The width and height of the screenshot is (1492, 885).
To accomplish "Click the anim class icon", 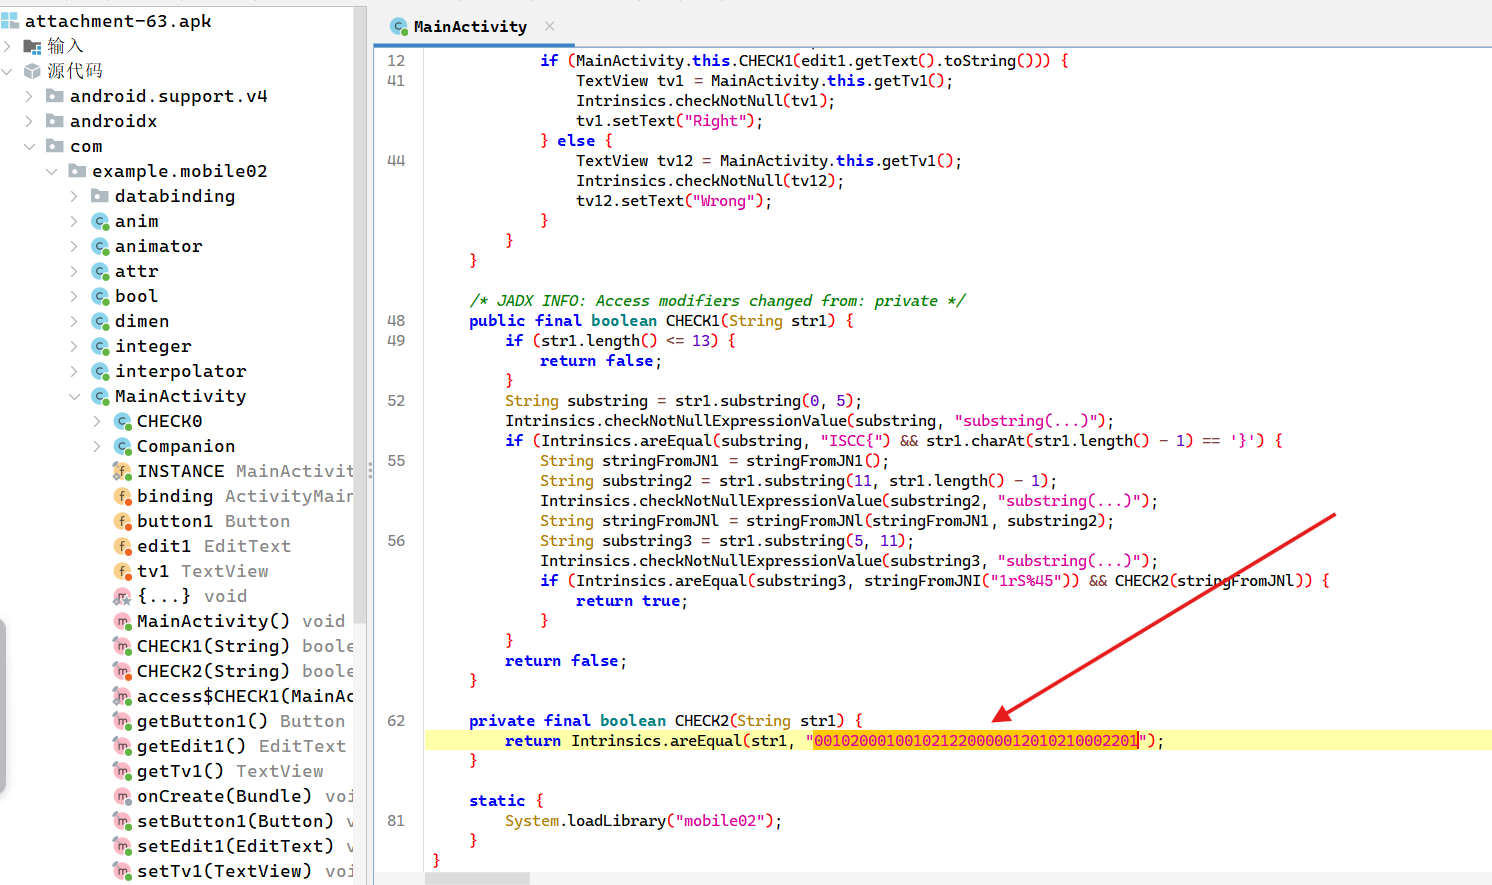I will pos(100,221).
